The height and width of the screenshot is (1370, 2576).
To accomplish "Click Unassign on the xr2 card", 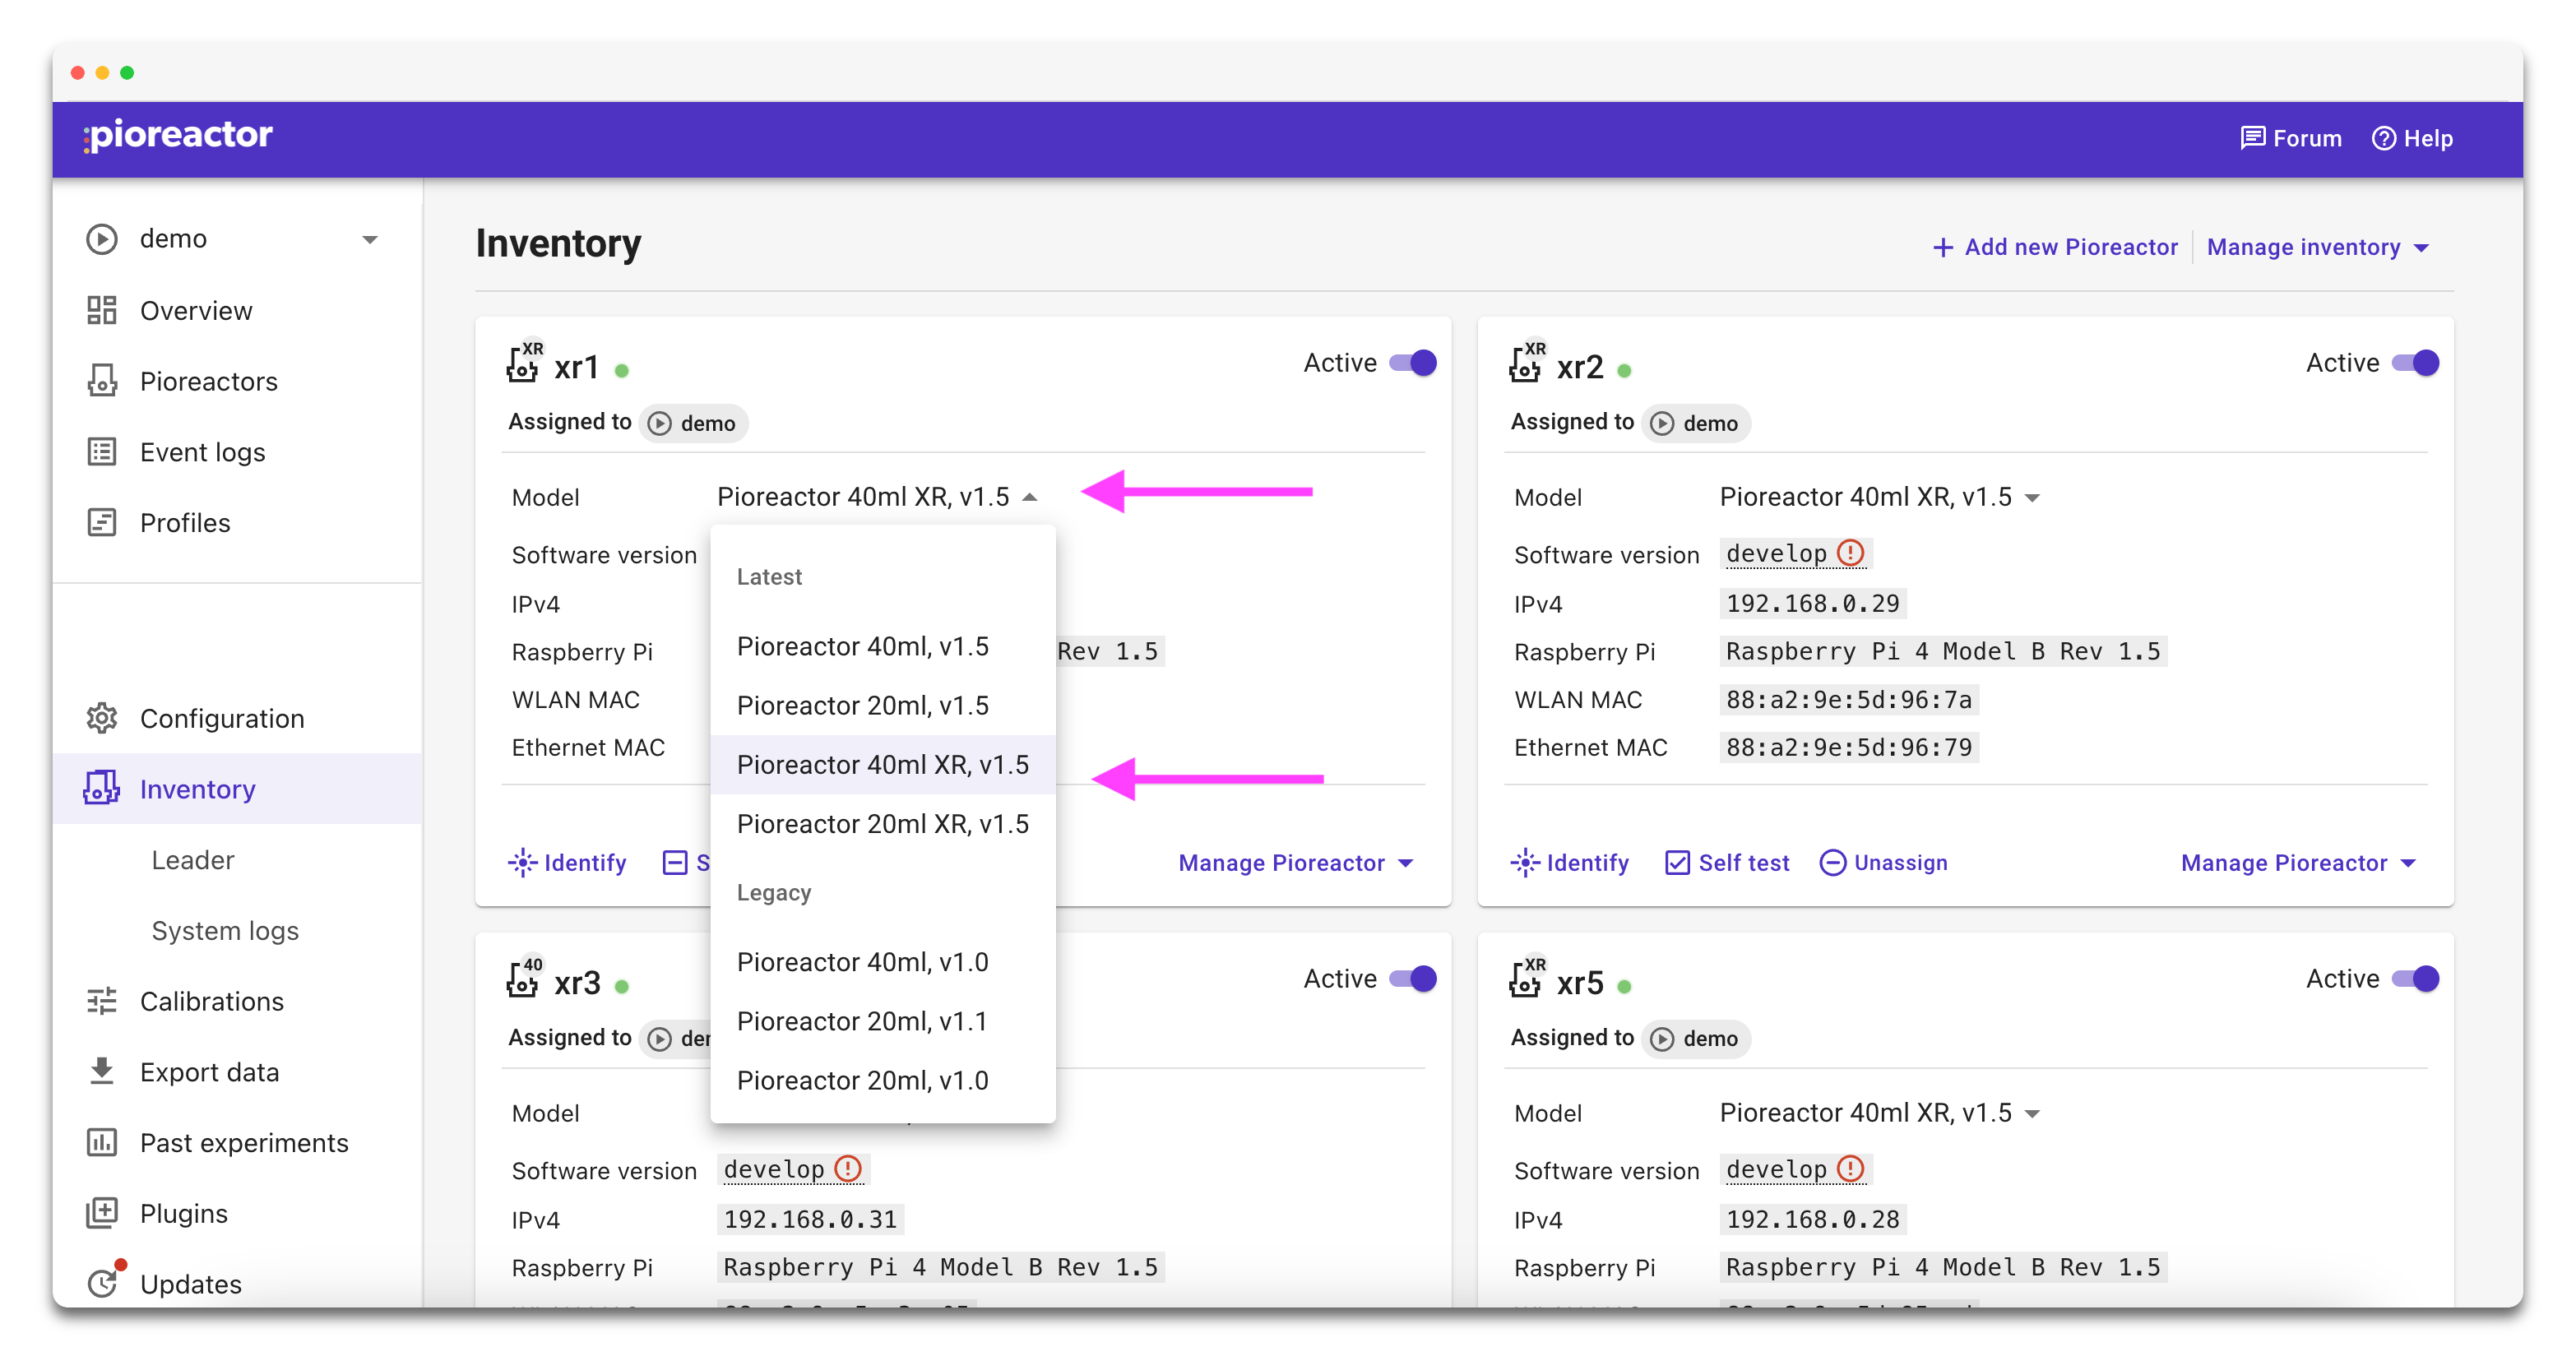I will coord(1883,863).
